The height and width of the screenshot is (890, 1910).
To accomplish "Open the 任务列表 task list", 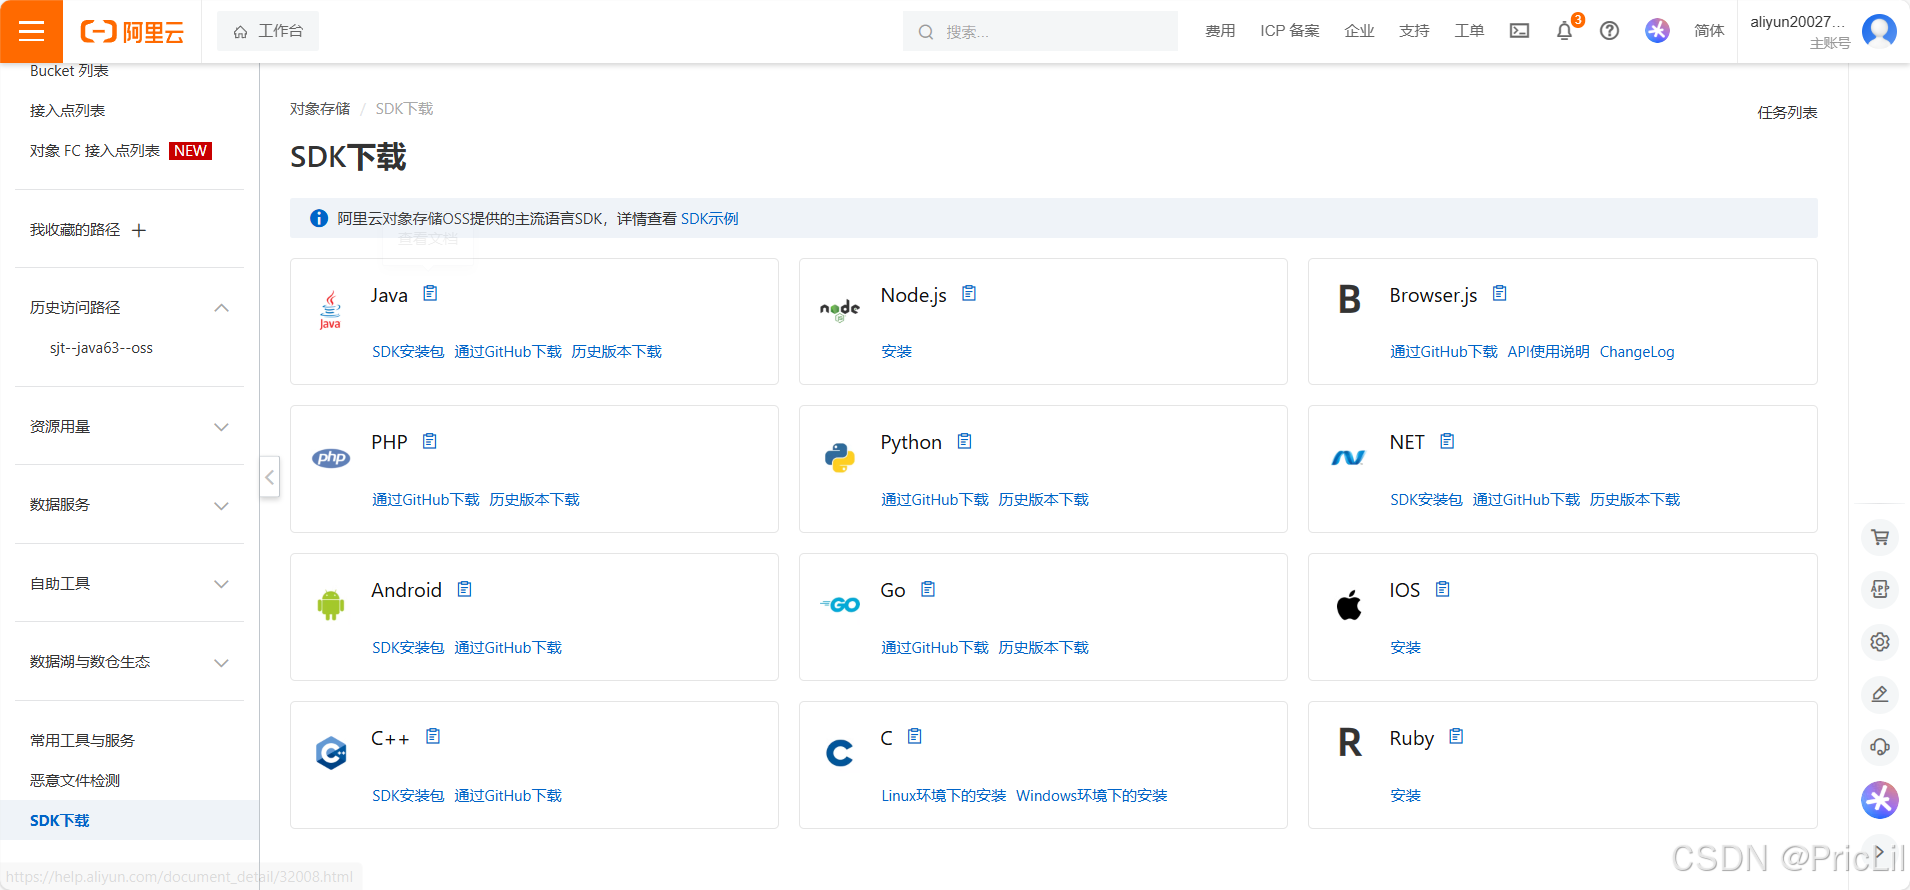I will pyautogui.click(x=1788, y=113).
